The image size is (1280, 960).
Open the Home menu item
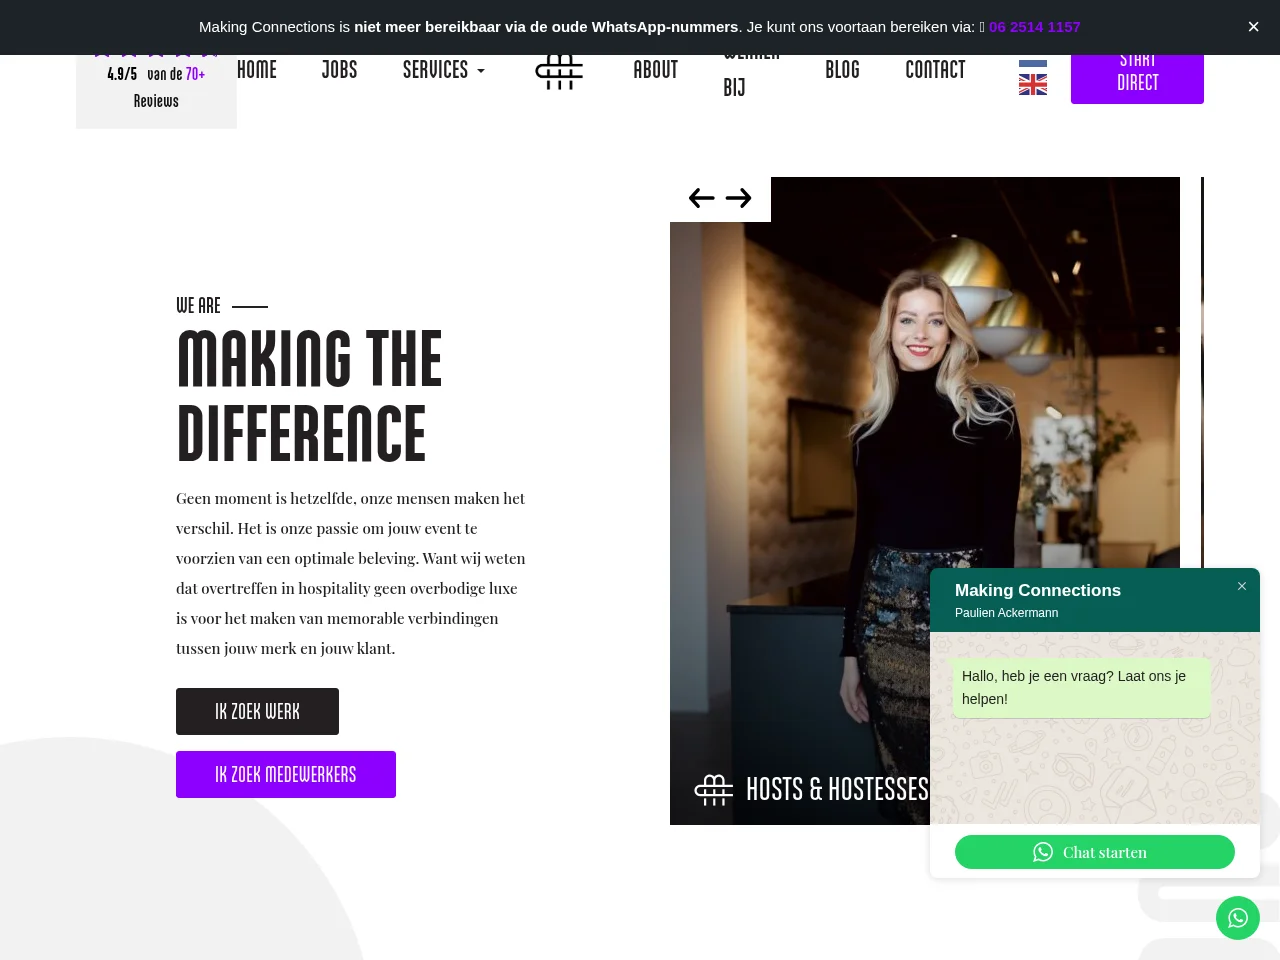pyautogui.click(x=257, y=70)
